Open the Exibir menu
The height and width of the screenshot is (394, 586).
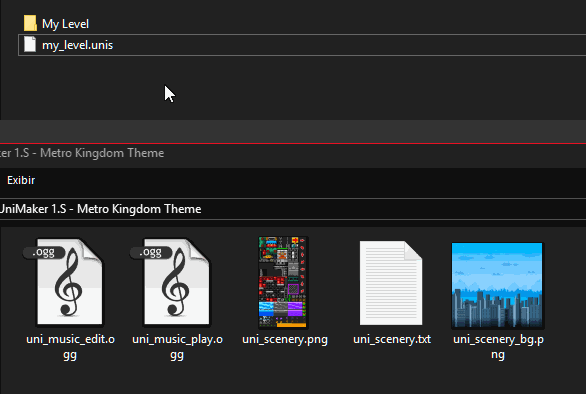[x=21, y=180]
